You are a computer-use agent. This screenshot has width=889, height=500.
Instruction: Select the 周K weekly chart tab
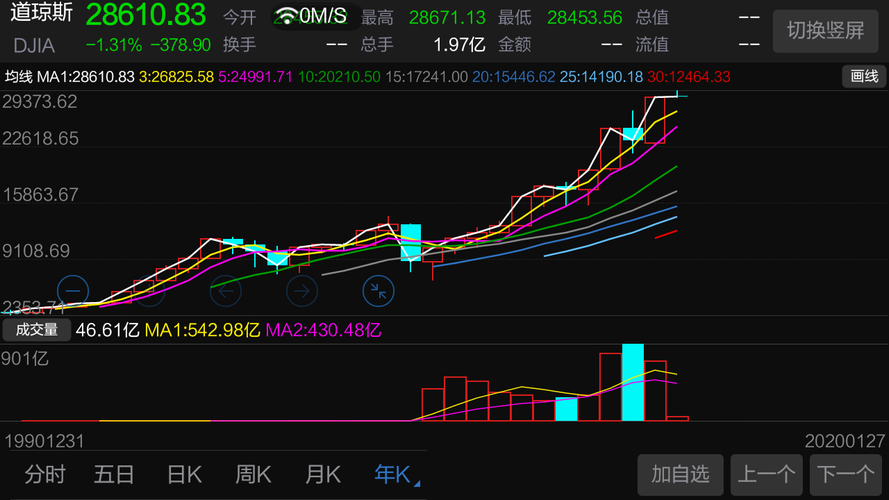[253, 474]
